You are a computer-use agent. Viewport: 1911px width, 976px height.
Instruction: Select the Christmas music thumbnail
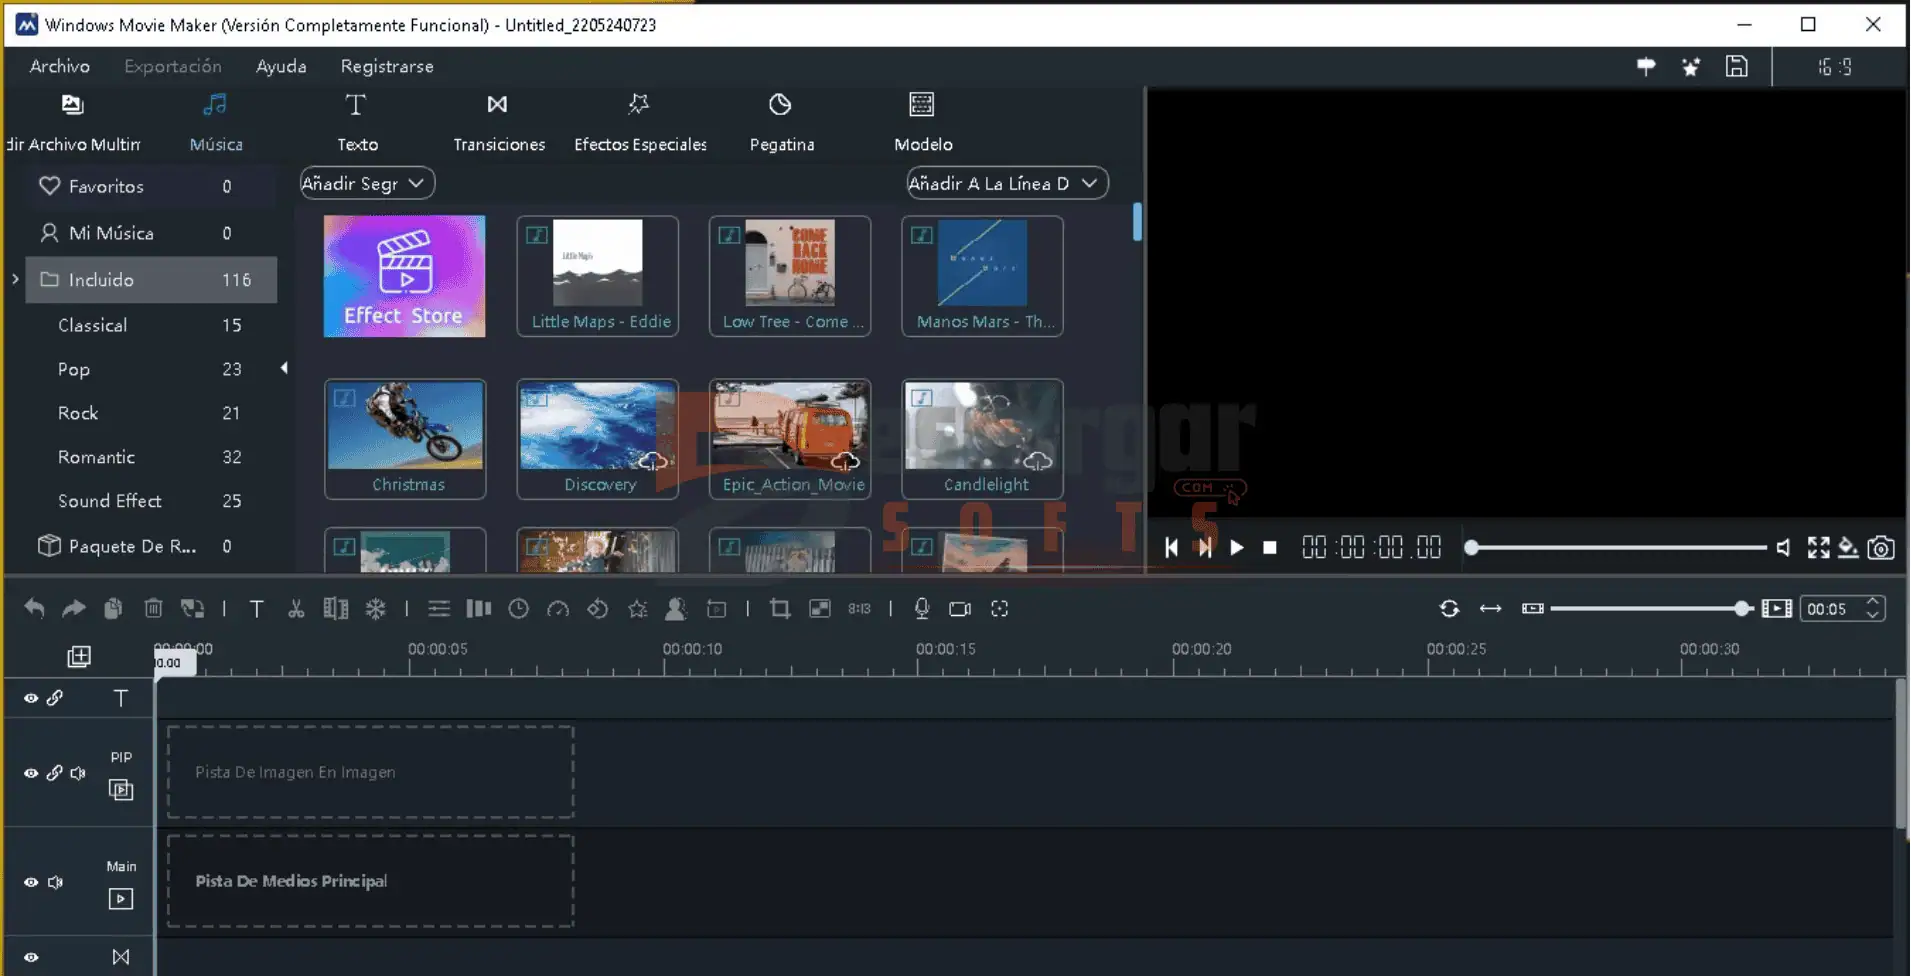405,438
